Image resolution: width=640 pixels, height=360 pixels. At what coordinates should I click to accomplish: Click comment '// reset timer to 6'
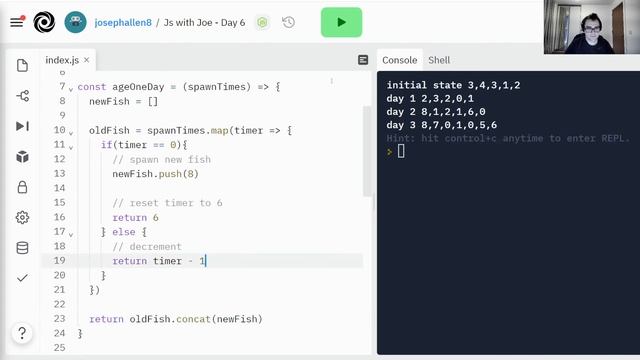(x=167, y=203)
